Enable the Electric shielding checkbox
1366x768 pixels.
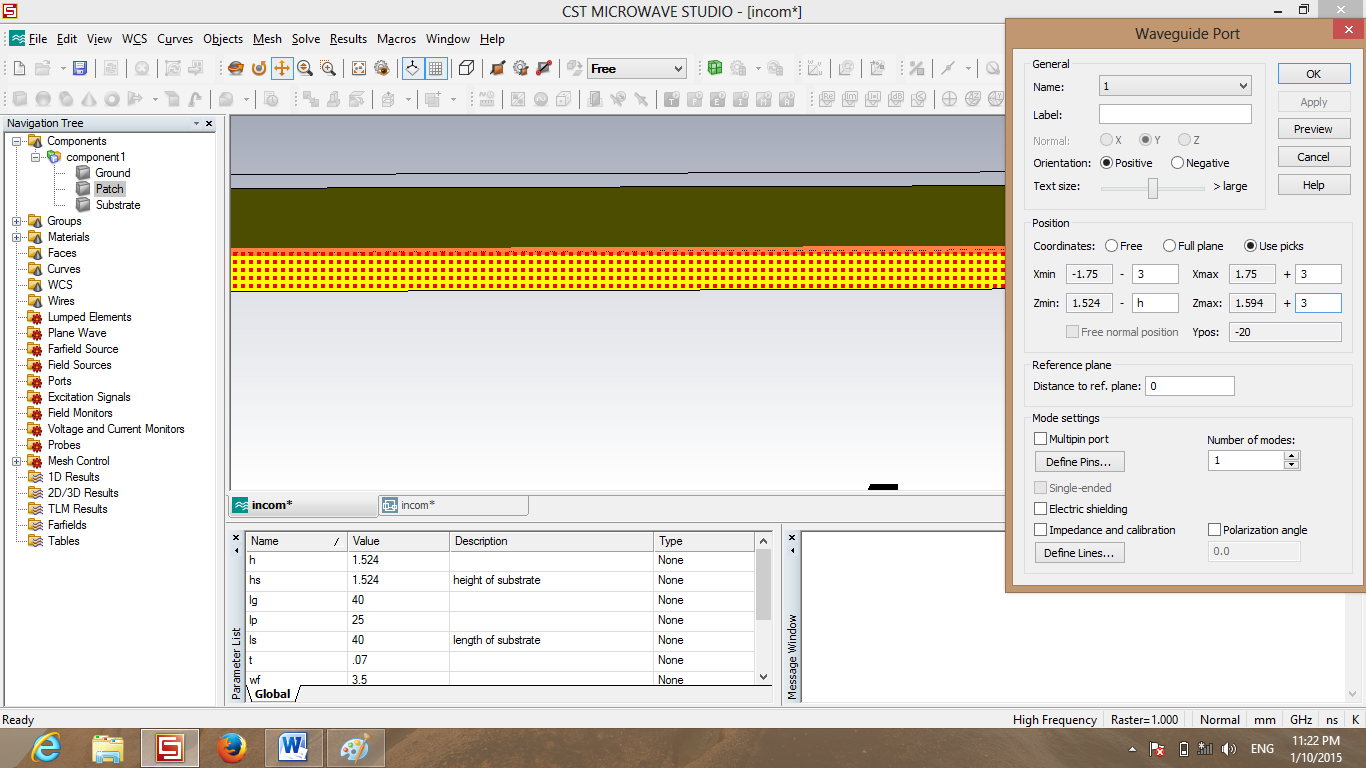(x=1041, y=509)
